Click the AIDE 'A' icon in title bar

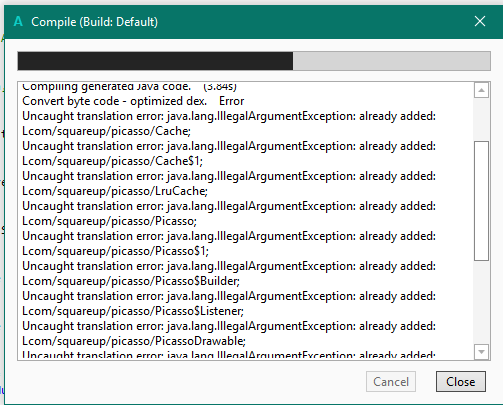[18, 22]
